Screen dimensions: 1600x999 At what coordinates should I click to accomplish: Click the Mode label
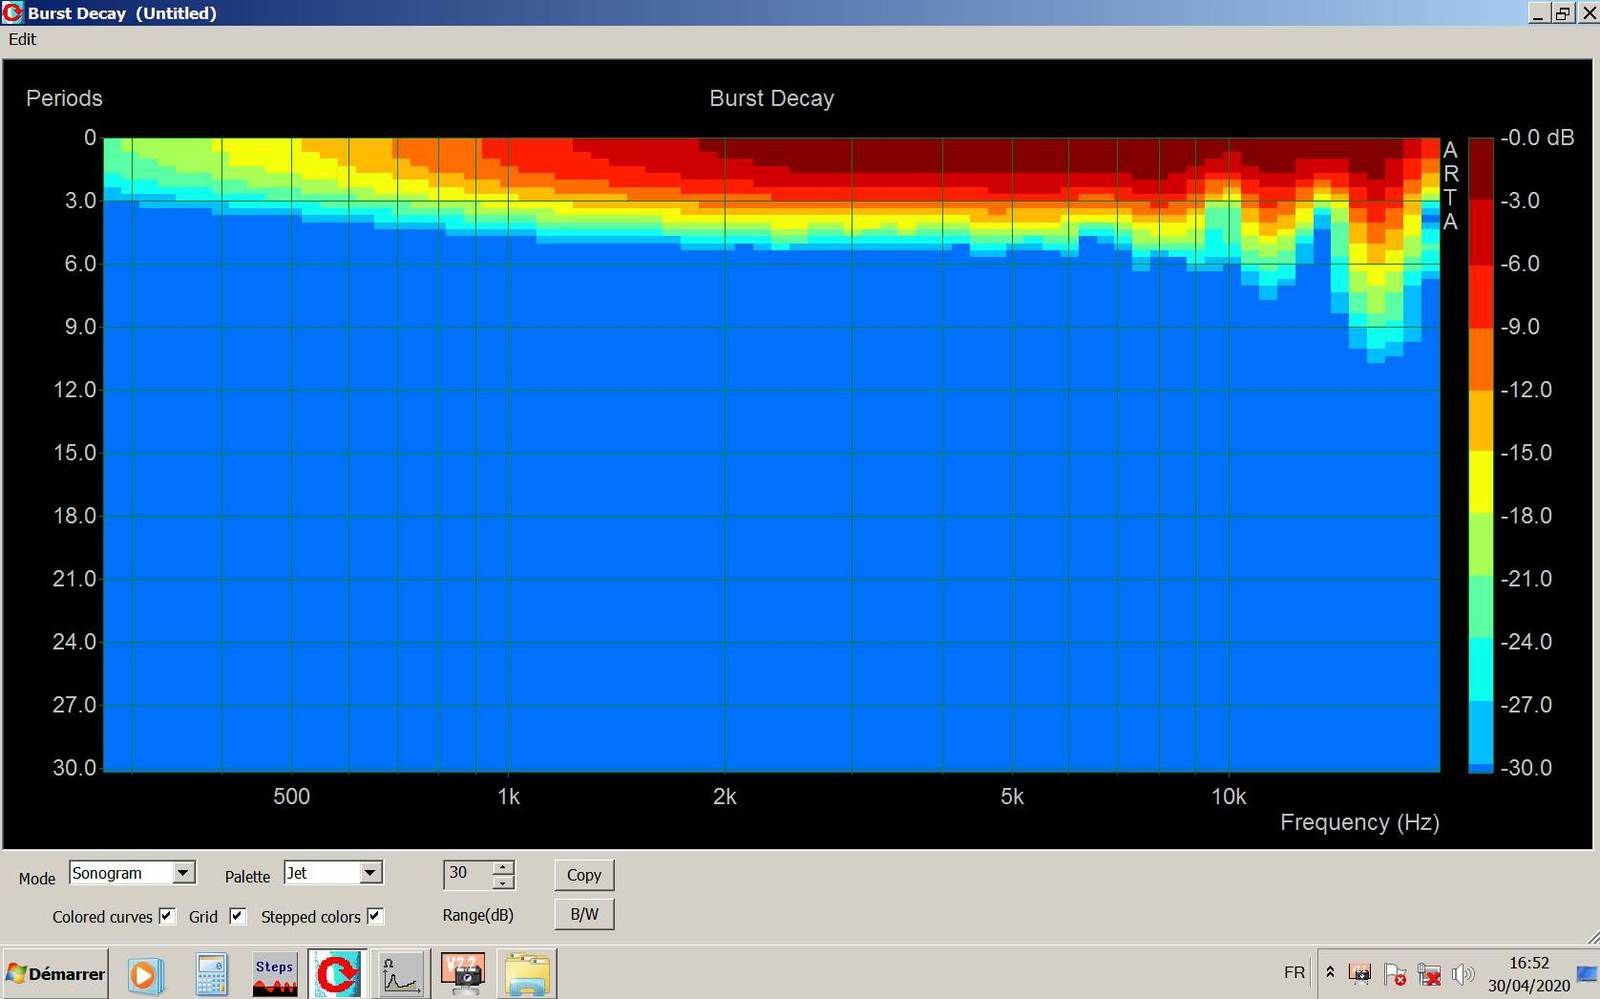pos(37,878)
